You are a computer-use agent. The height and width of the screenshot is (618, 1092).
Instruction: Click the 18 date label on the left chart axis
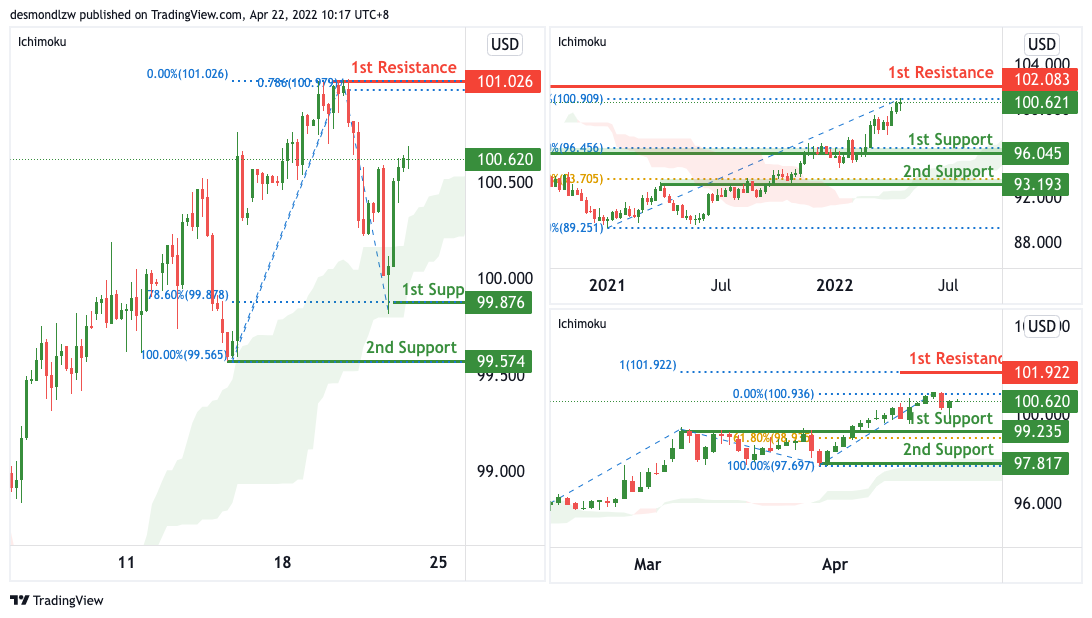point(283,563)
